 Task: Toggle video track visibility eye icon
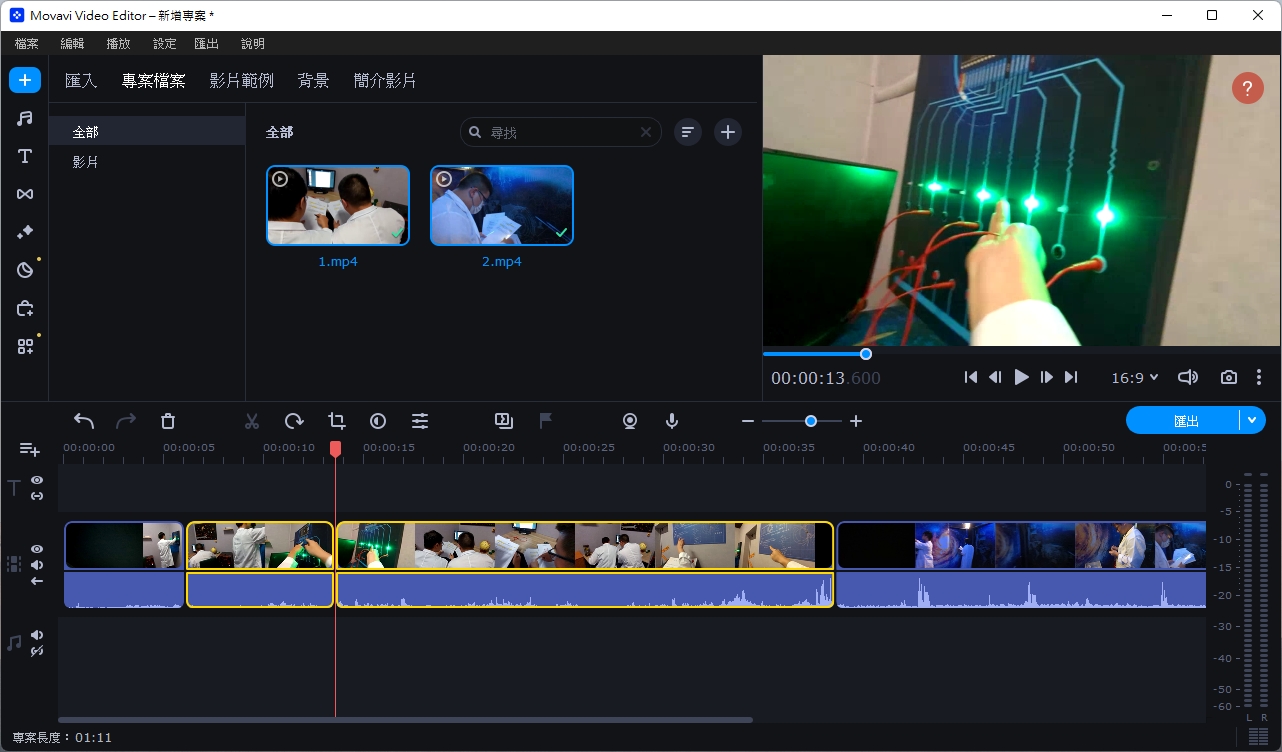pyautogui.click(x=37, y=549)
